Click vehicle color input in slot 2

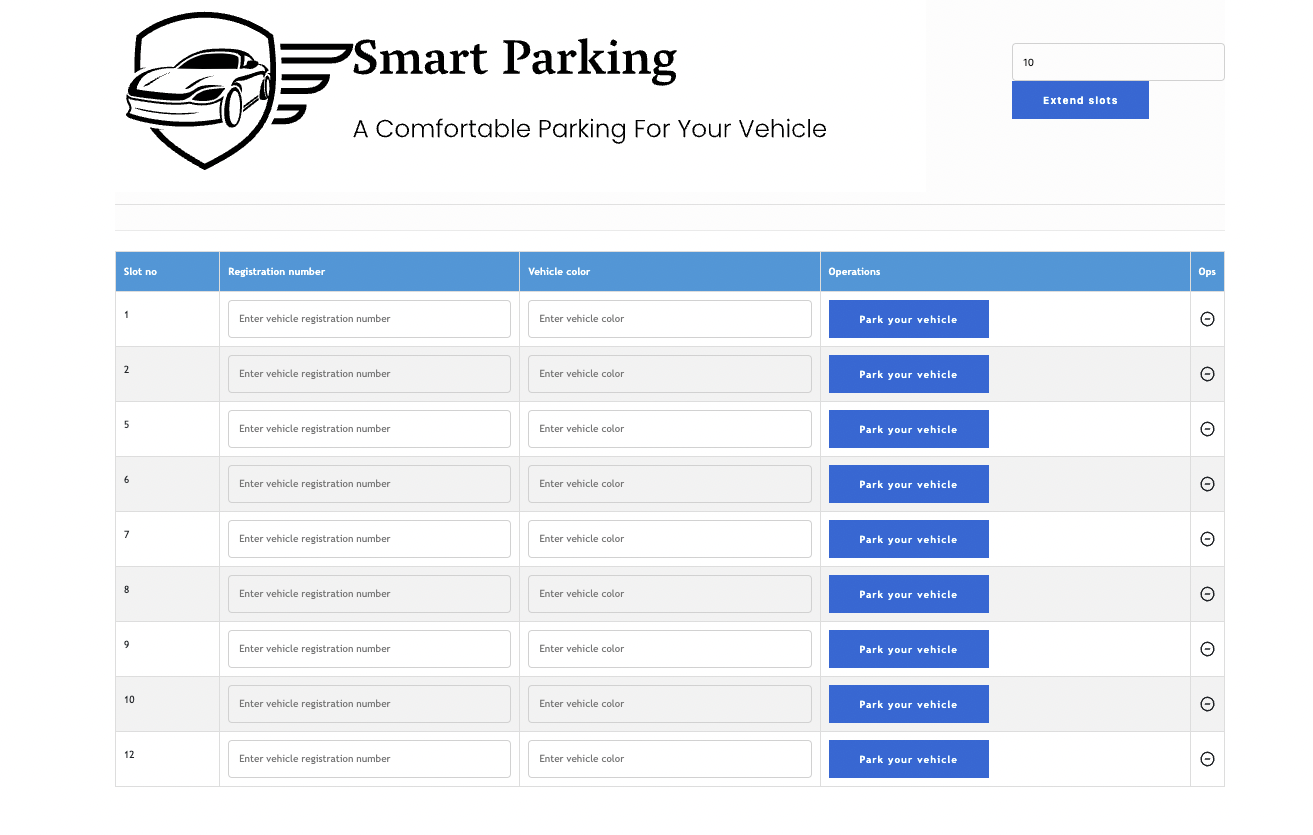point(670,374)
